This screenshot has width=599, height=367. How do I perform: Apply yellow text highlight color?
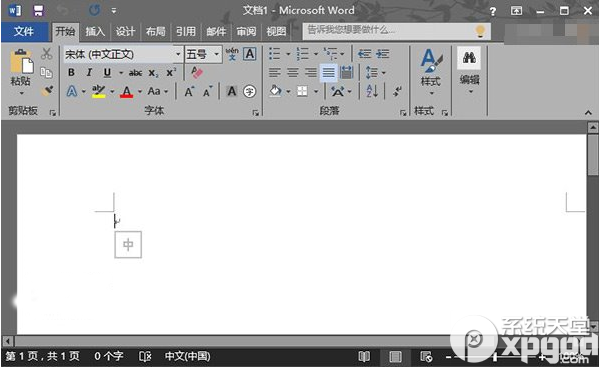[x=99, y=92]
